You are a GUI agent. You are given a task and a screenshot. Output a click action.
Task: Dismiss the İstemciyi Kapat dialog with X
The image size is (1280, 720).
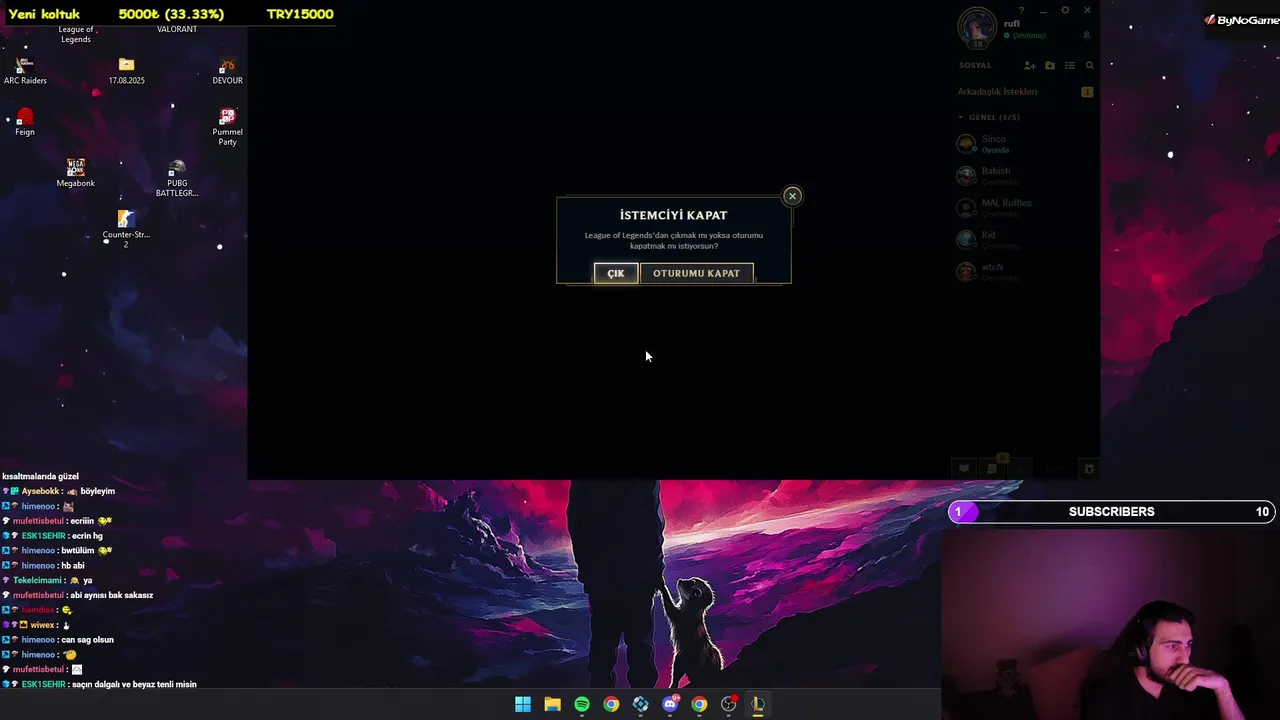click(x=792, y=196)
